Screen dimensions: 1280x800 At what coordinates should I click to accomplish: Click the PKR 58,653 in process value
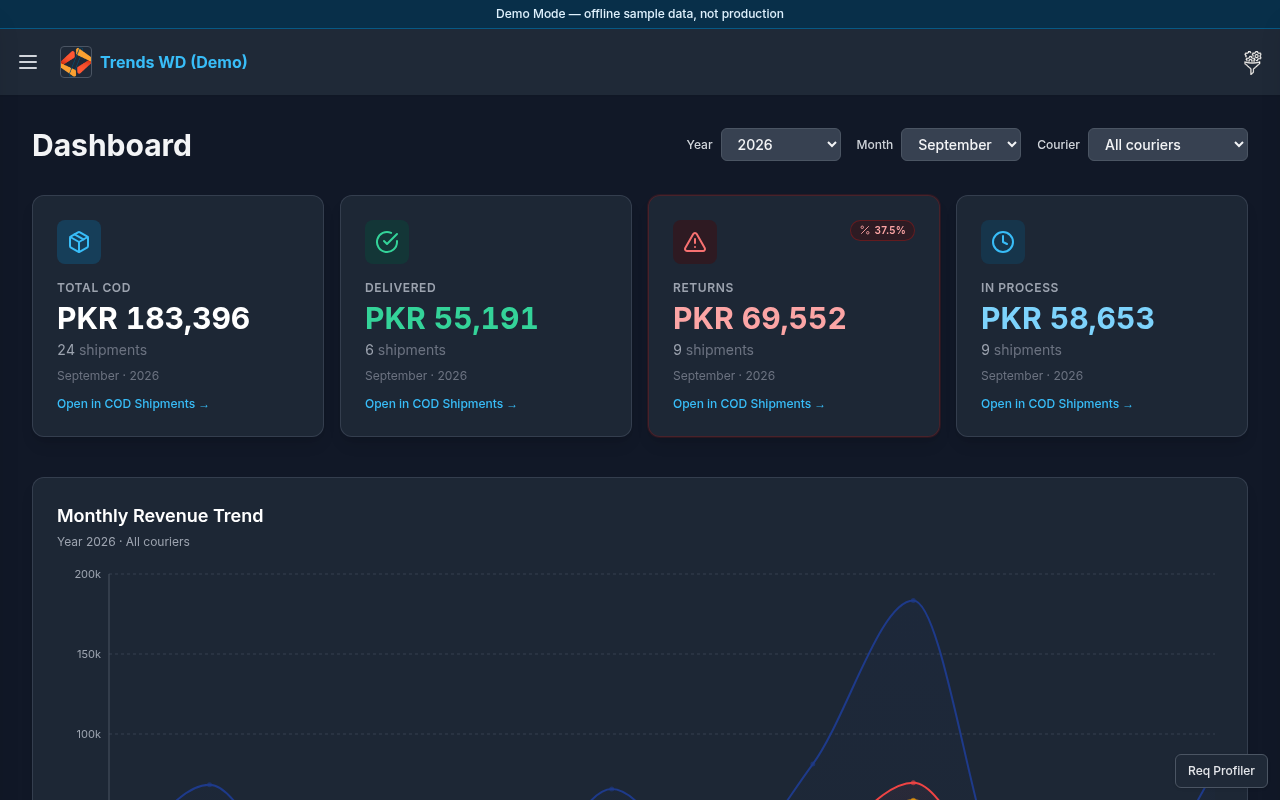point(1068,318)
